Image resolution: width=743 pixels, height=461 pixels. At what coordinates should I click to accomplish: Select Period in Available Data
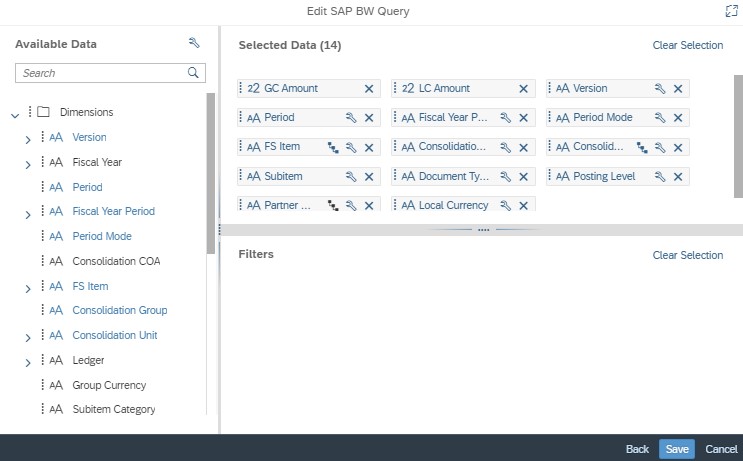87,187
